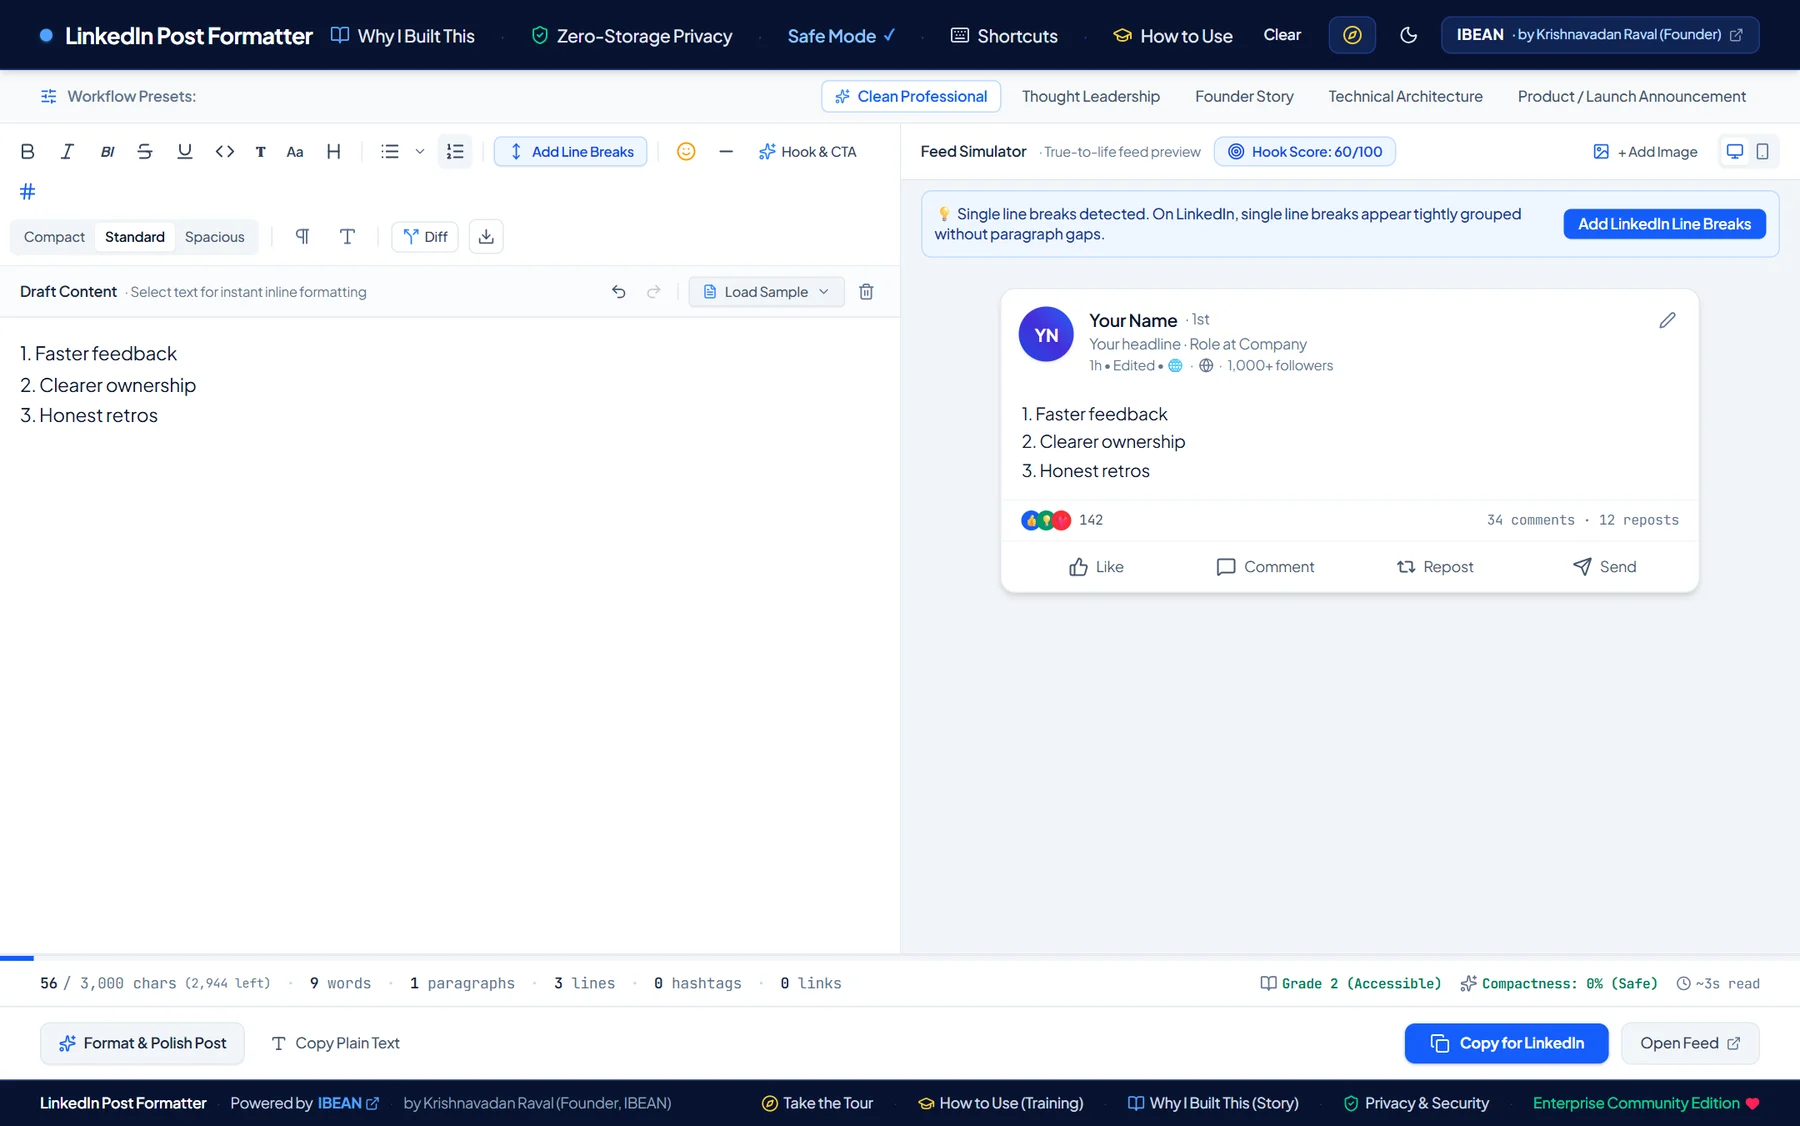Select the Founder Story preset
The image size is (1800, 1126).
1244,96
